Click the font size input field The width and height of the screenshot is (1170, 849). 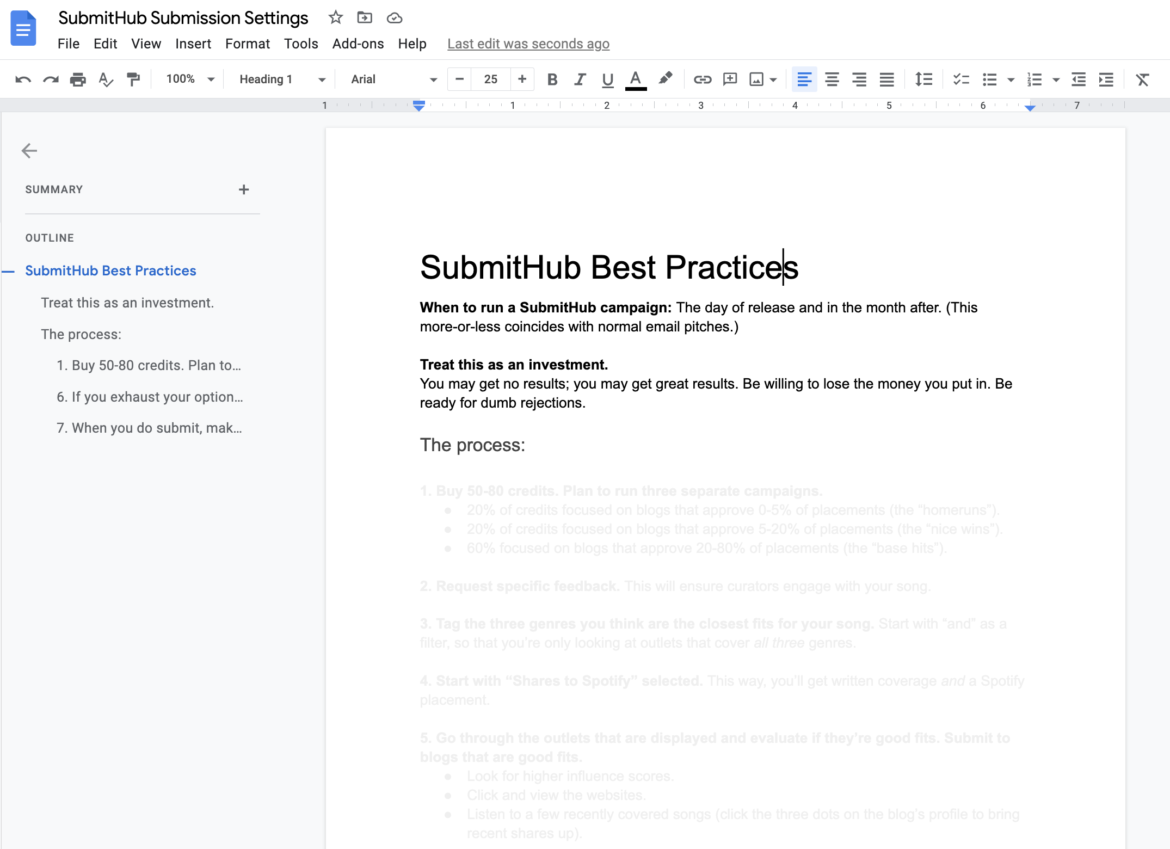(490, 80)
